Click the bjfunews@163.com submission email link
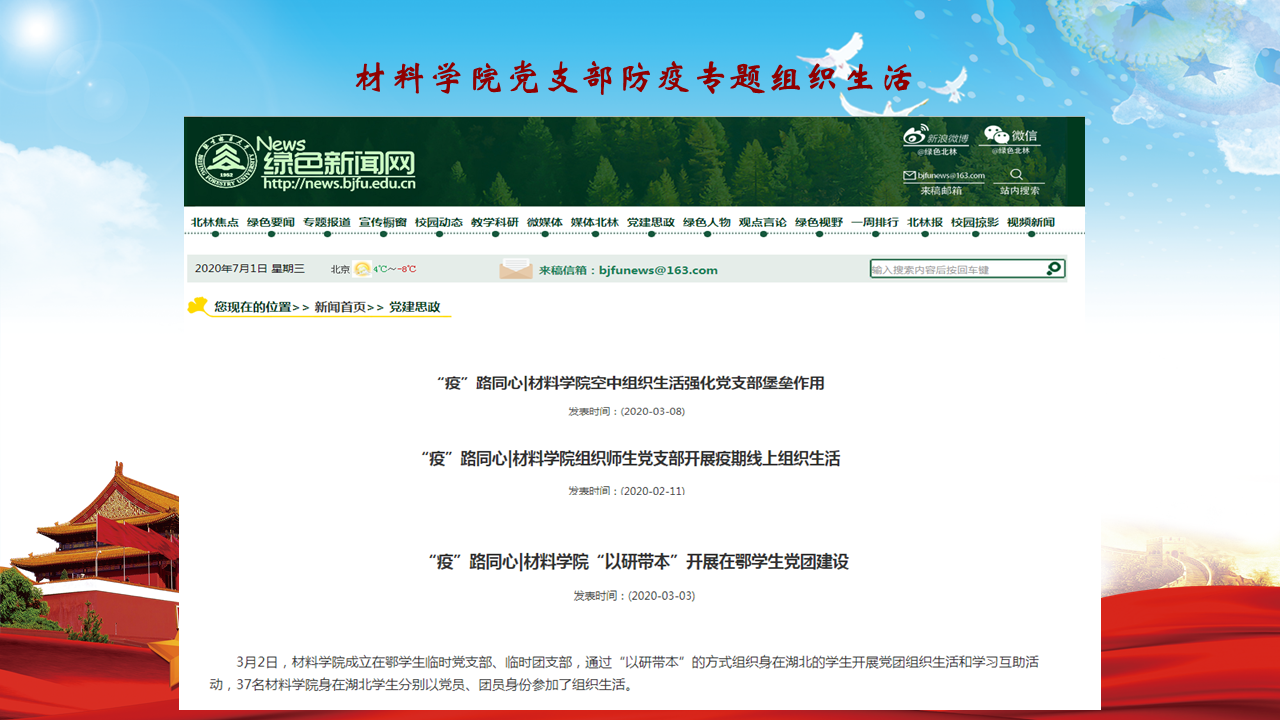Image resolution: width=1280 pixels, height=720 pixels. [658, 270]
